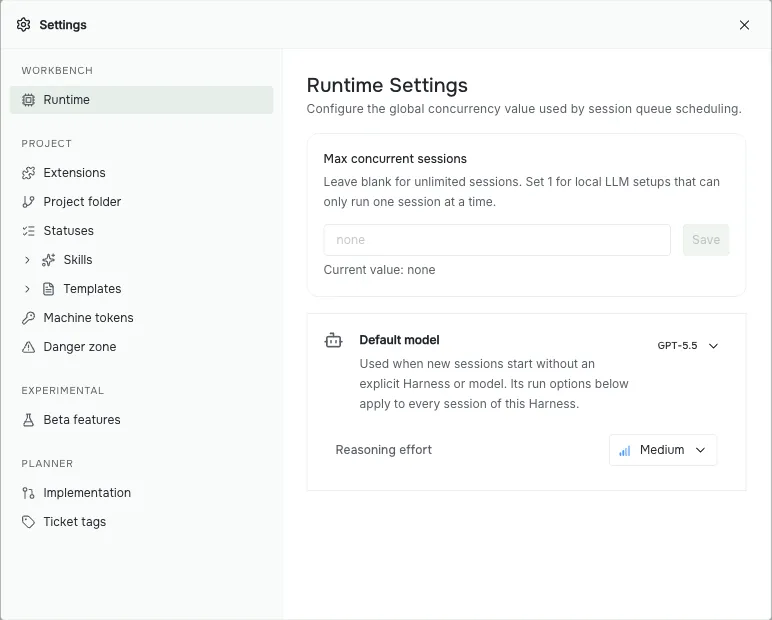Click the PLANNER section header
The height and width of the screenshot is (620, 772).
coord(47,463)
